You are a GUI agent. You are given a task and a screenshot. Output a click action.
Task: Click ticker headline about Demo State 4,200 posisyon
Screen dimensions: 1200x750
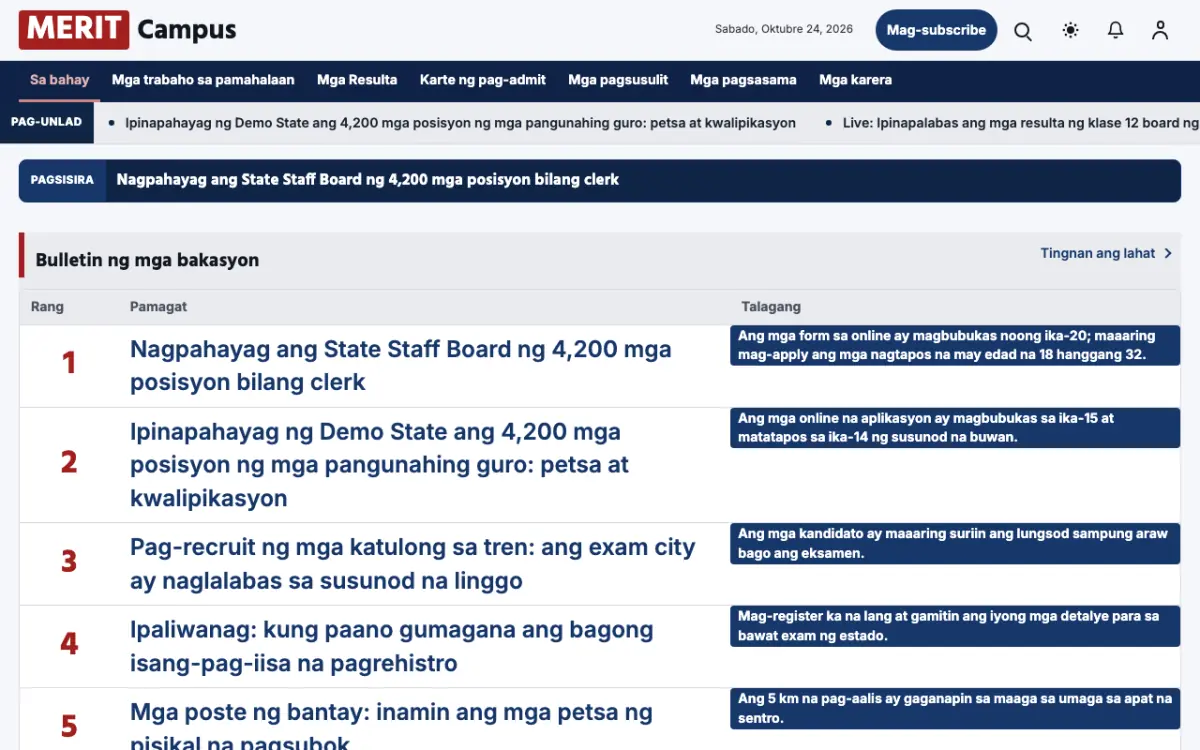tap(460, 123)
